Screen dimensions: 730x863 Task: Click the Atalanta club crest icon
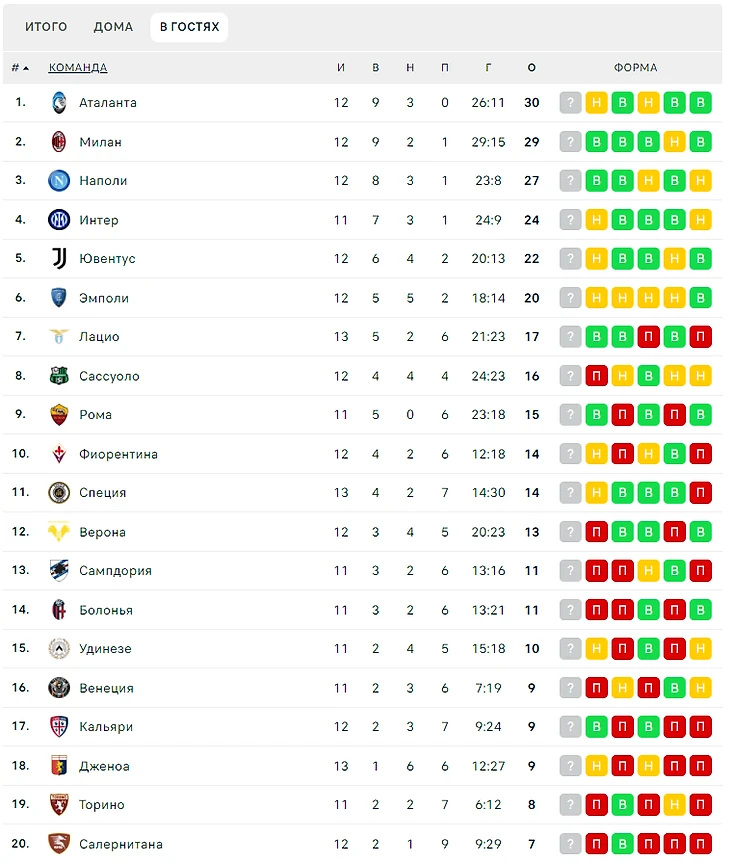coord(59,102)
